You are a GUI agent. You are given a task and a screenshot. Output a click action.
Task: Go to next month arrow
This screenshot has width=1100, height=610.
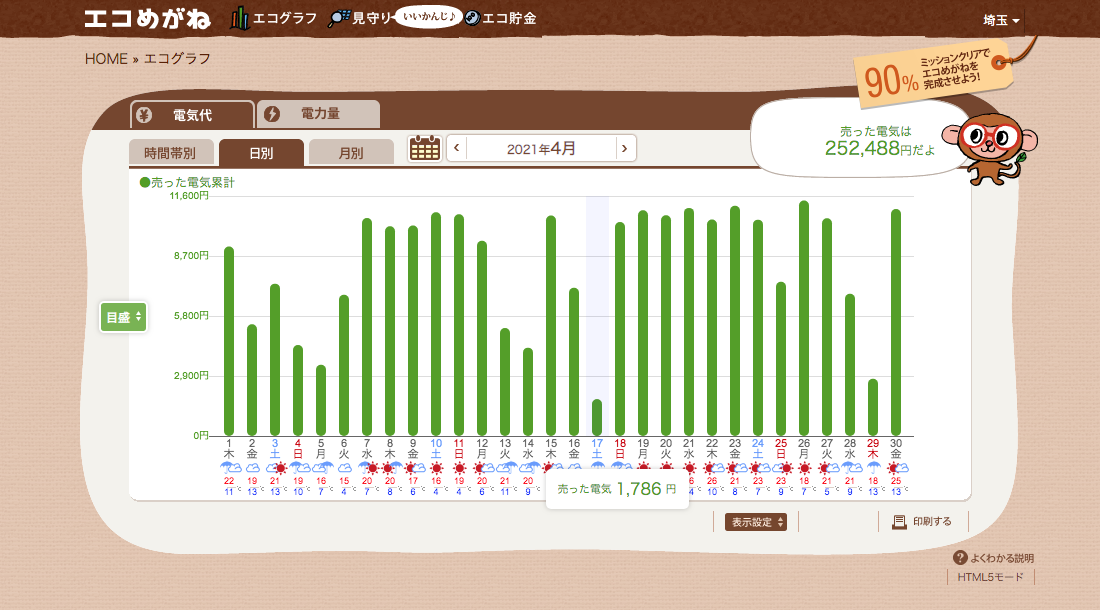point(625,148)
